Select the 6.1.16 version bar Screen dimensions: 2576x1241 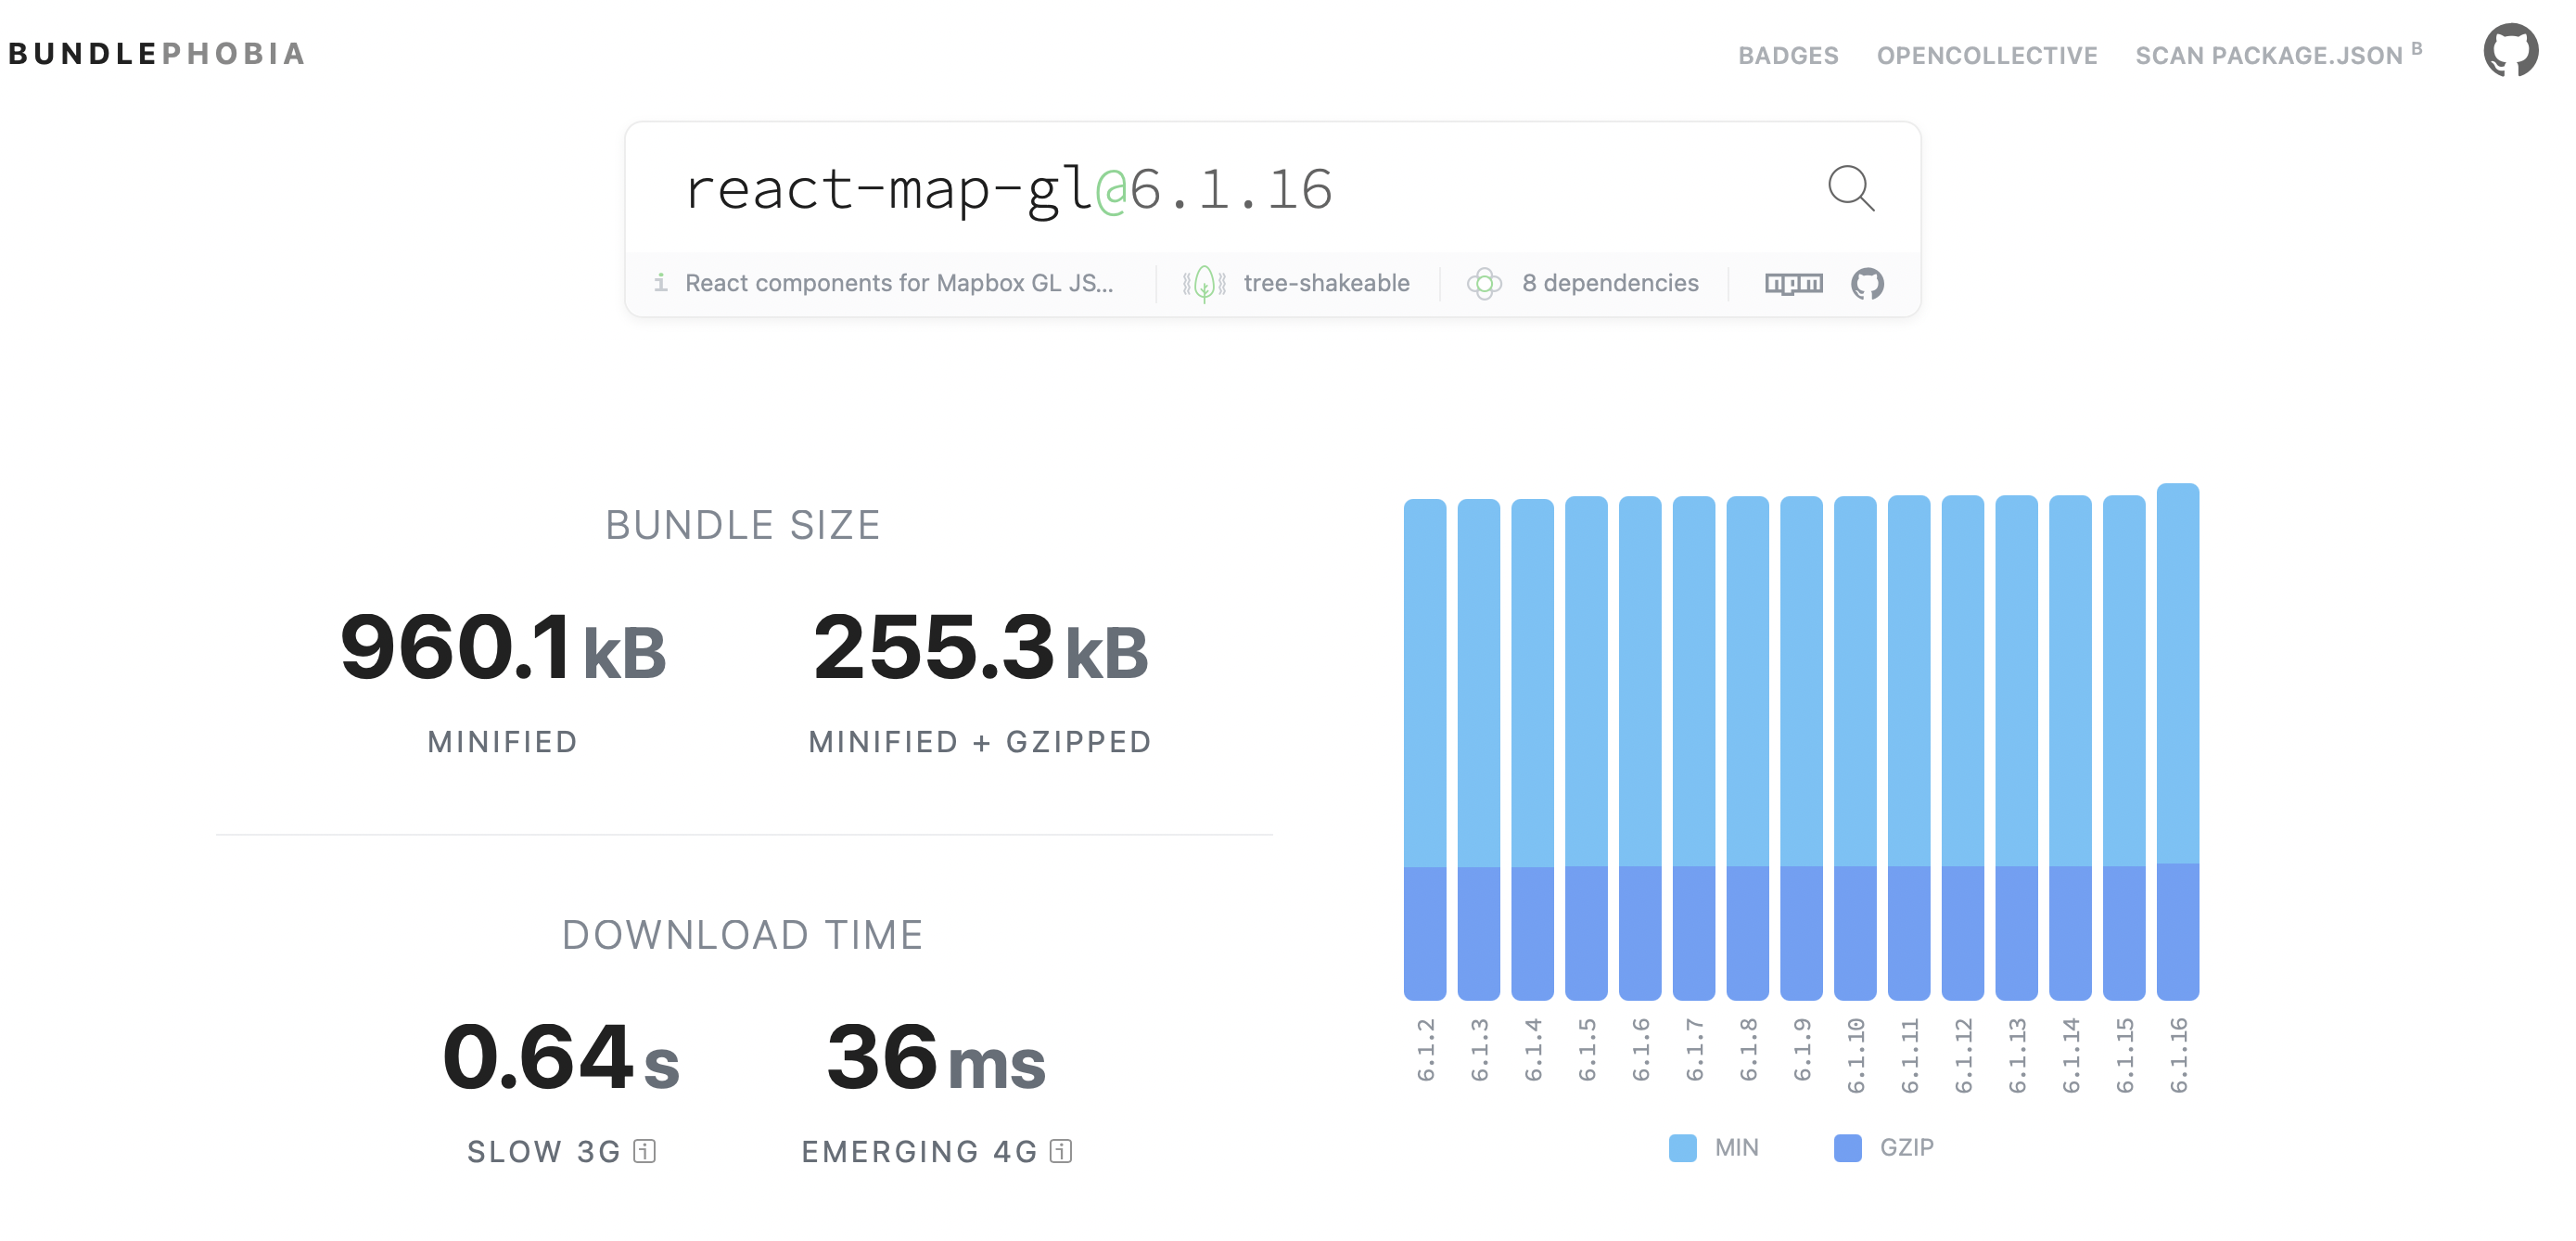click(x=2178, y=741)
